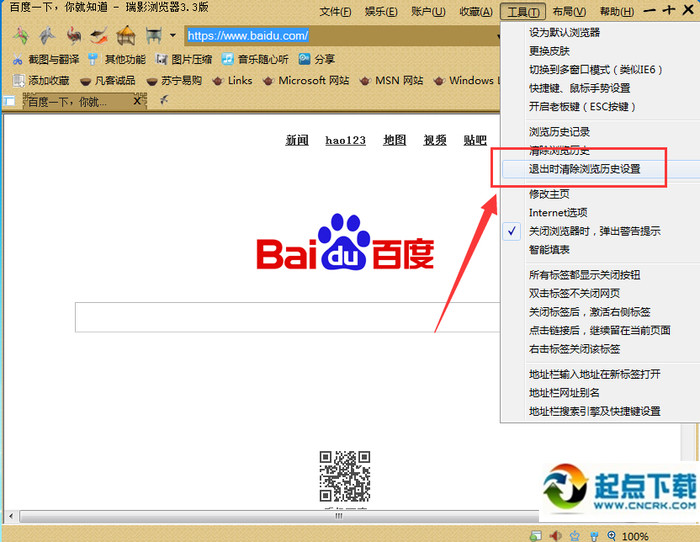Click the bronze tripod cauldron toolbar icon

154,35
